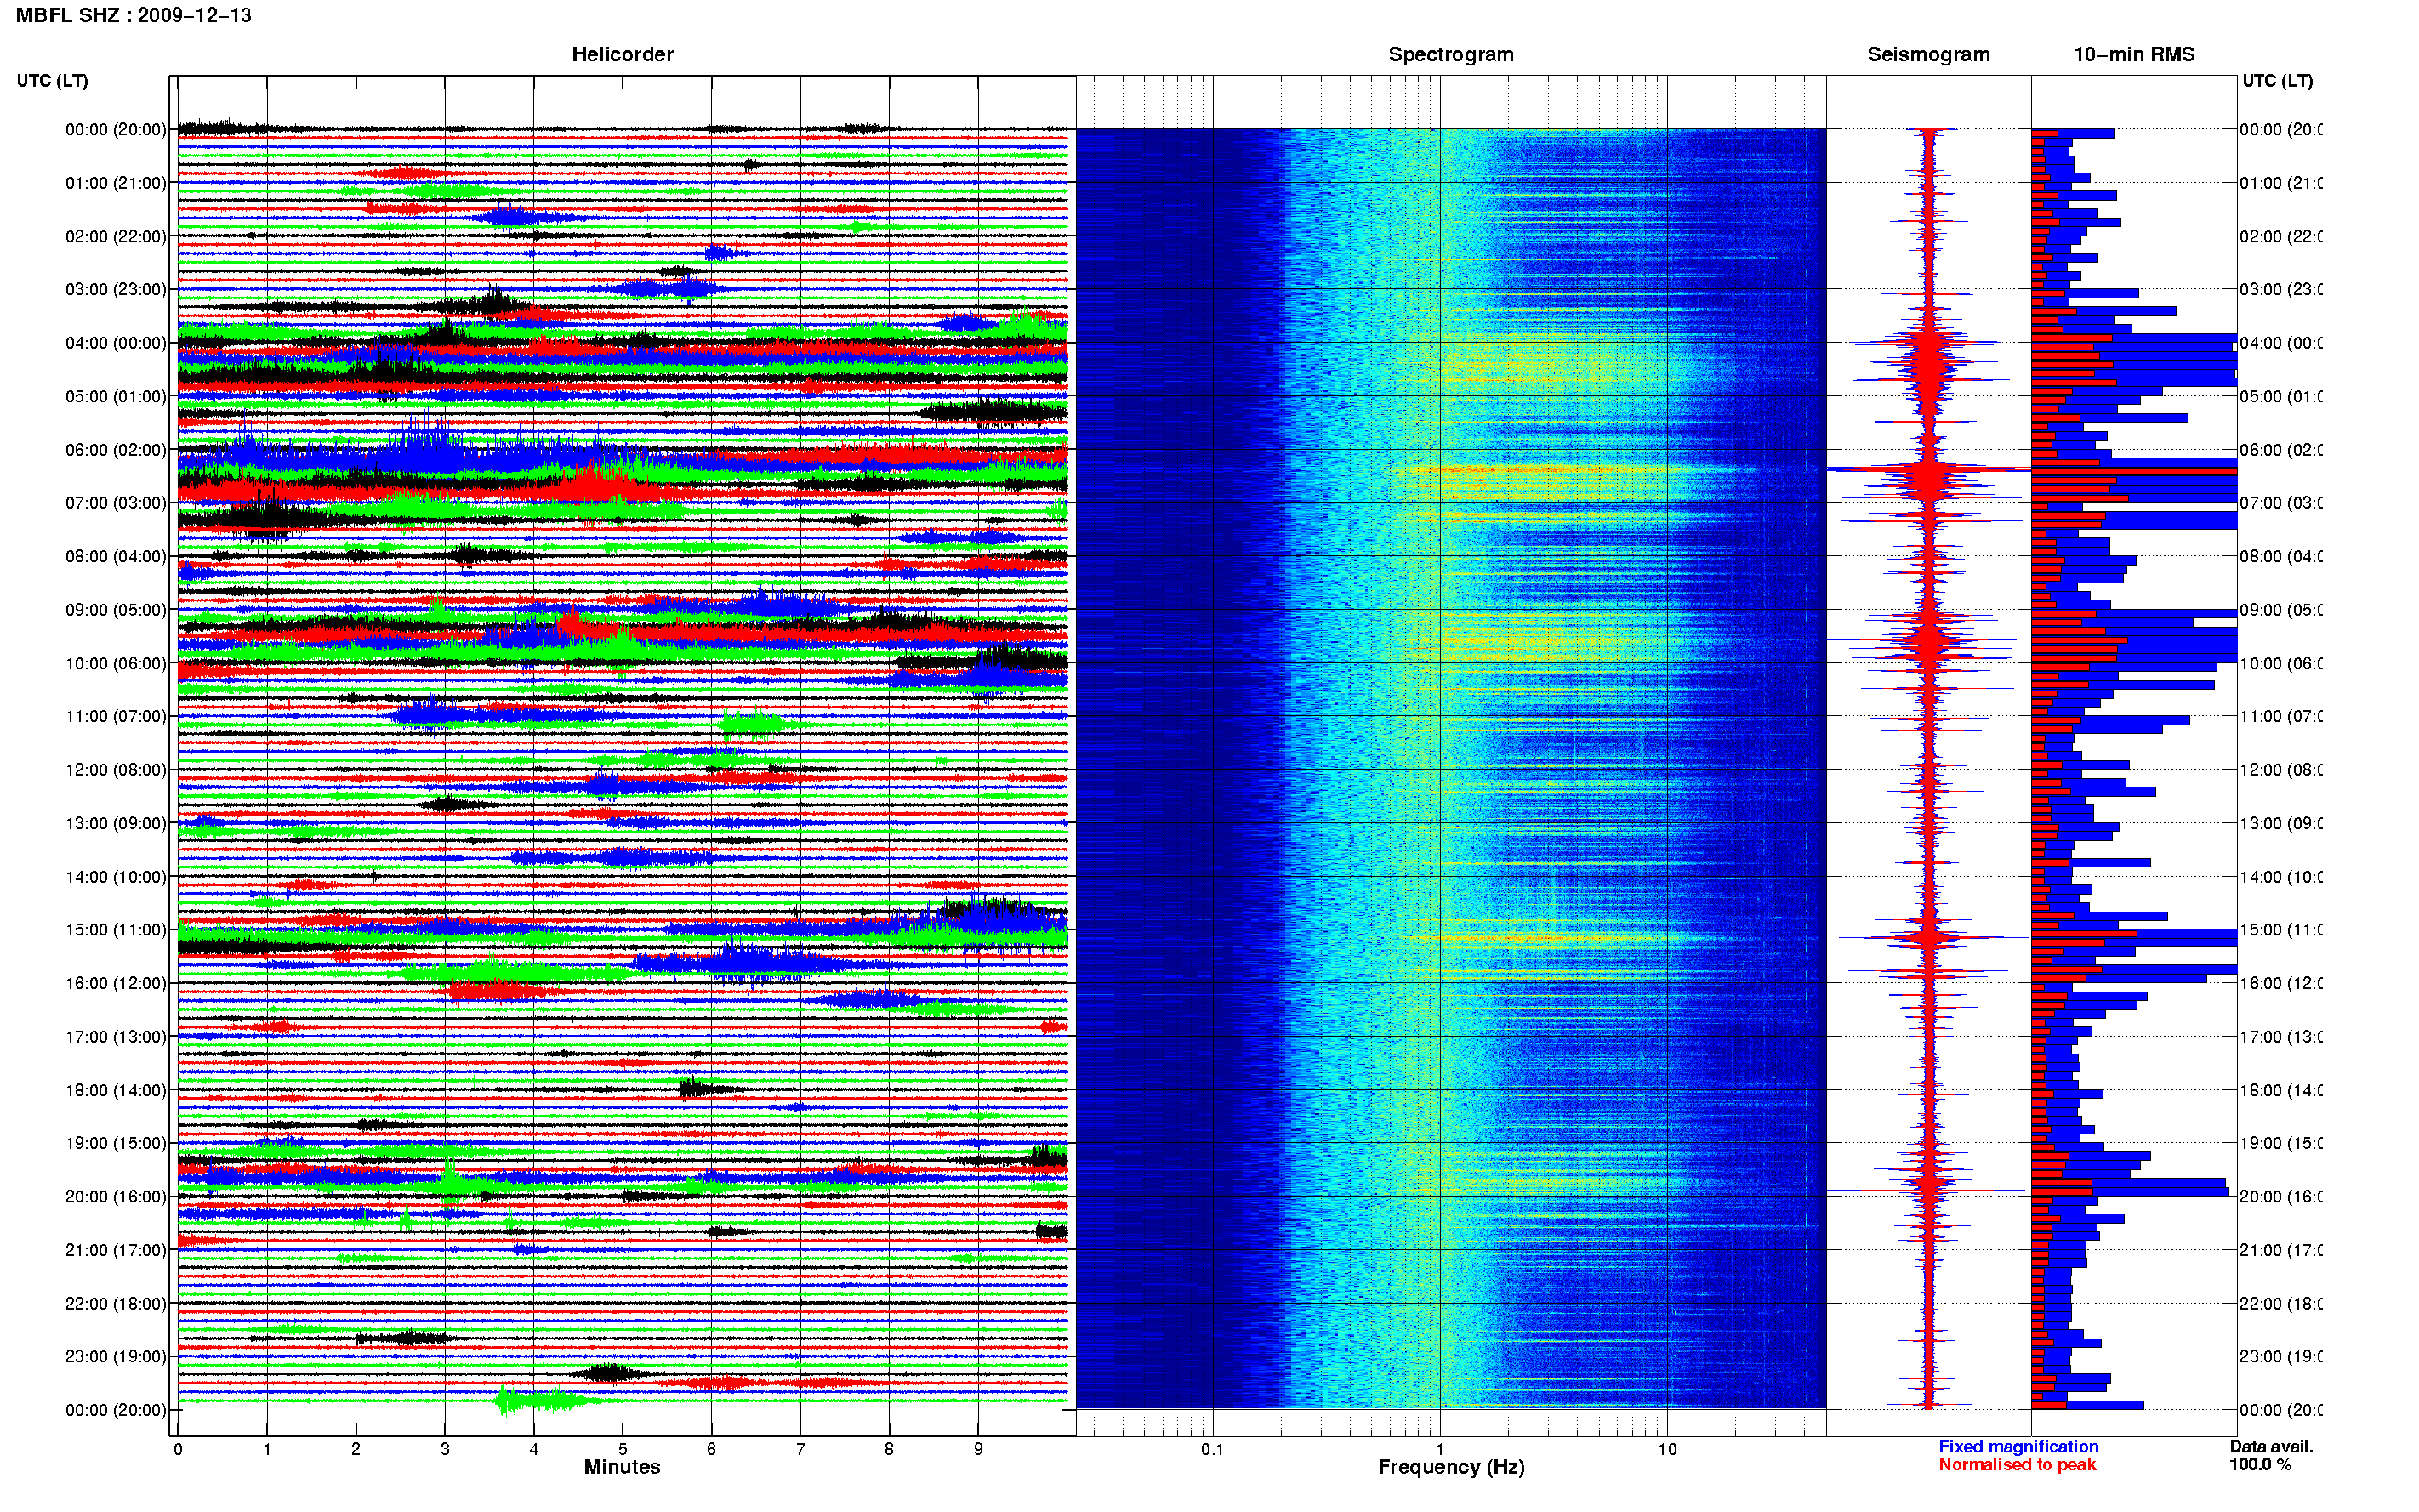Click the left 'UTC (LT)' axis label

[52, 81]
